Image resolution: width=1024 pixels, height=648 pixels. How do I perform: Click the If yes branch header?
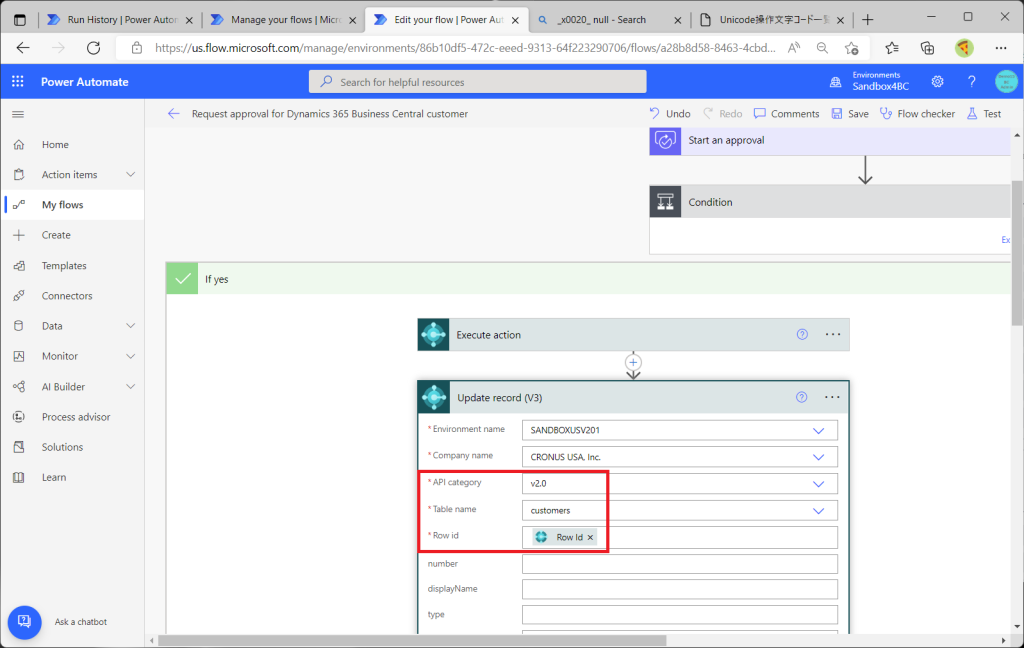(588, 279)
